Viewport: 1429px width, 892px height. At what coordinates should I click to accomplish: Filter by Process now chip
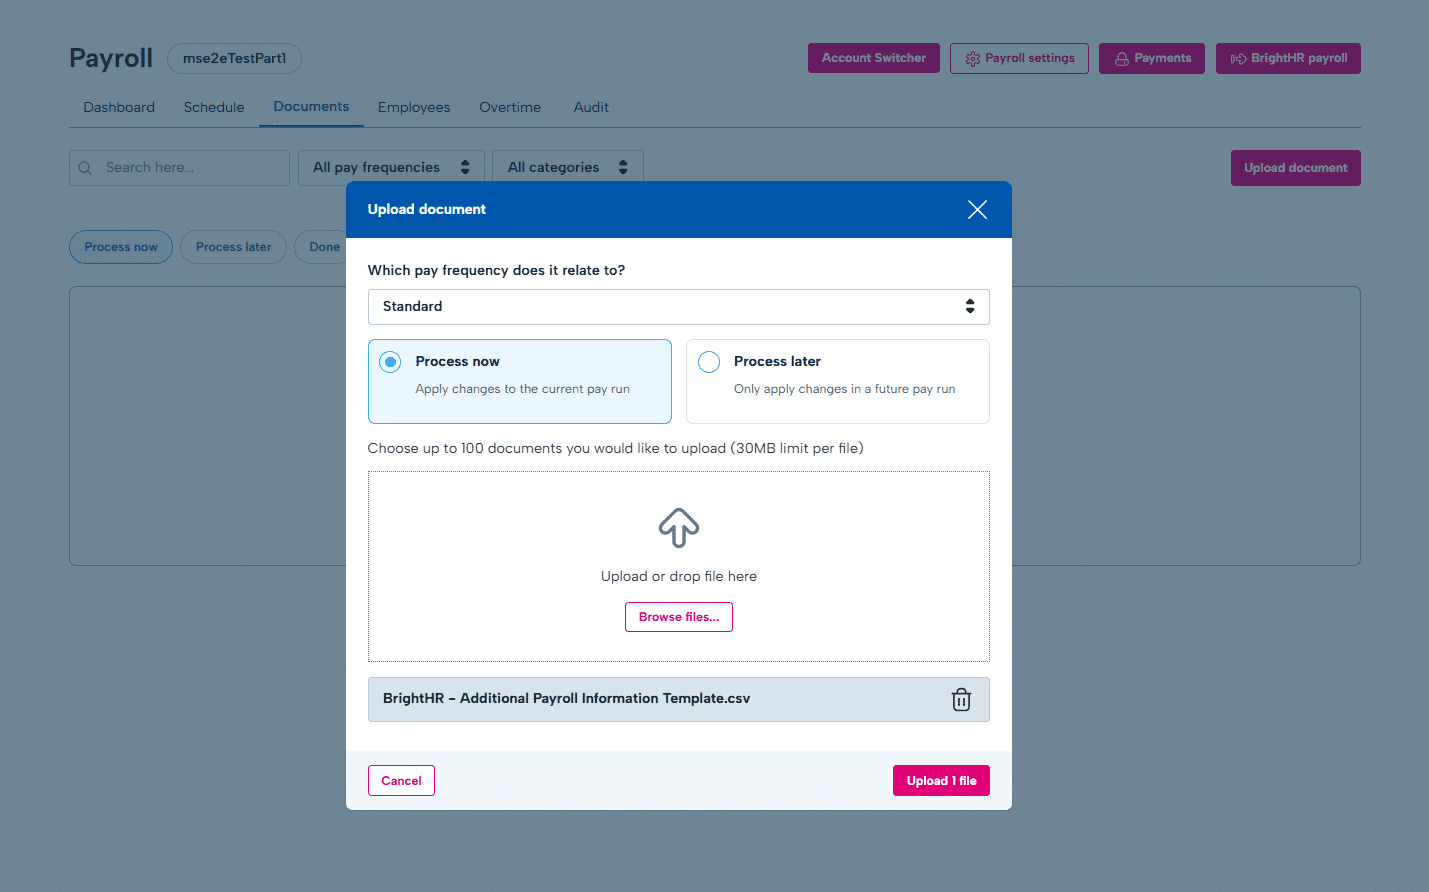[121, 247]
